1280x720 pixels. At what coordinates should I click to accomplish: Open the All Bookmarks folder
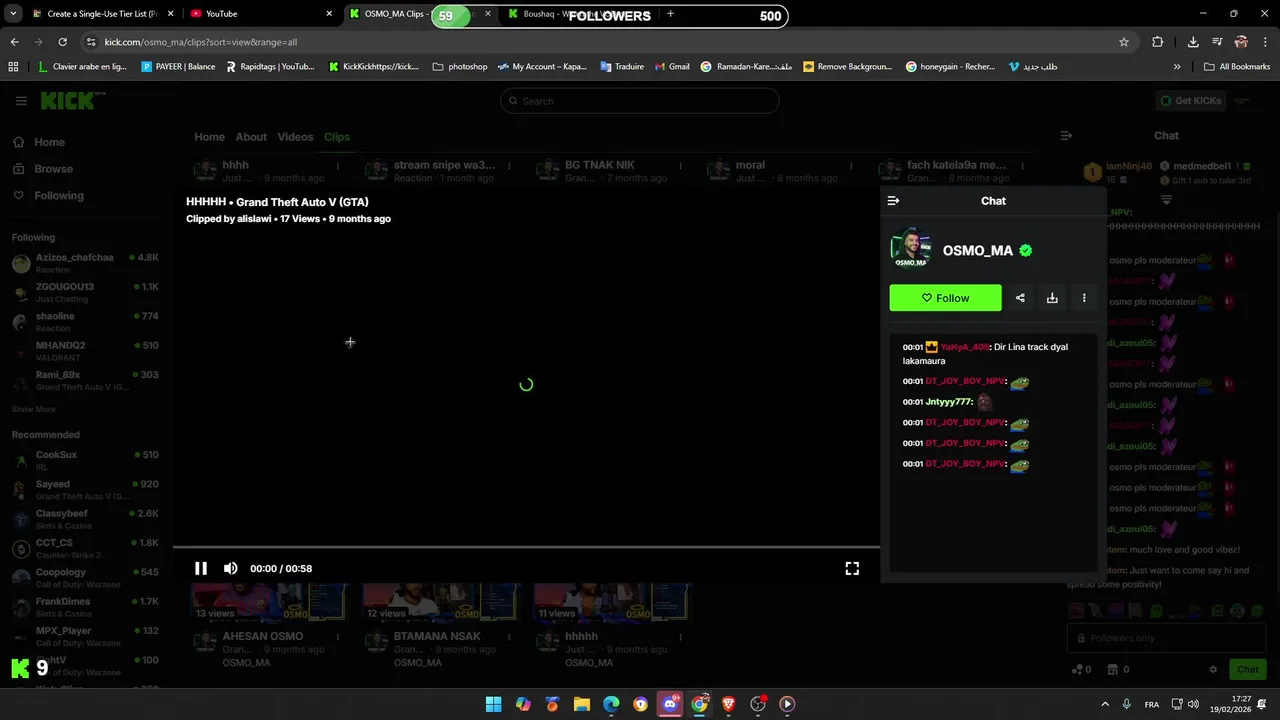tap(1237, 67)
